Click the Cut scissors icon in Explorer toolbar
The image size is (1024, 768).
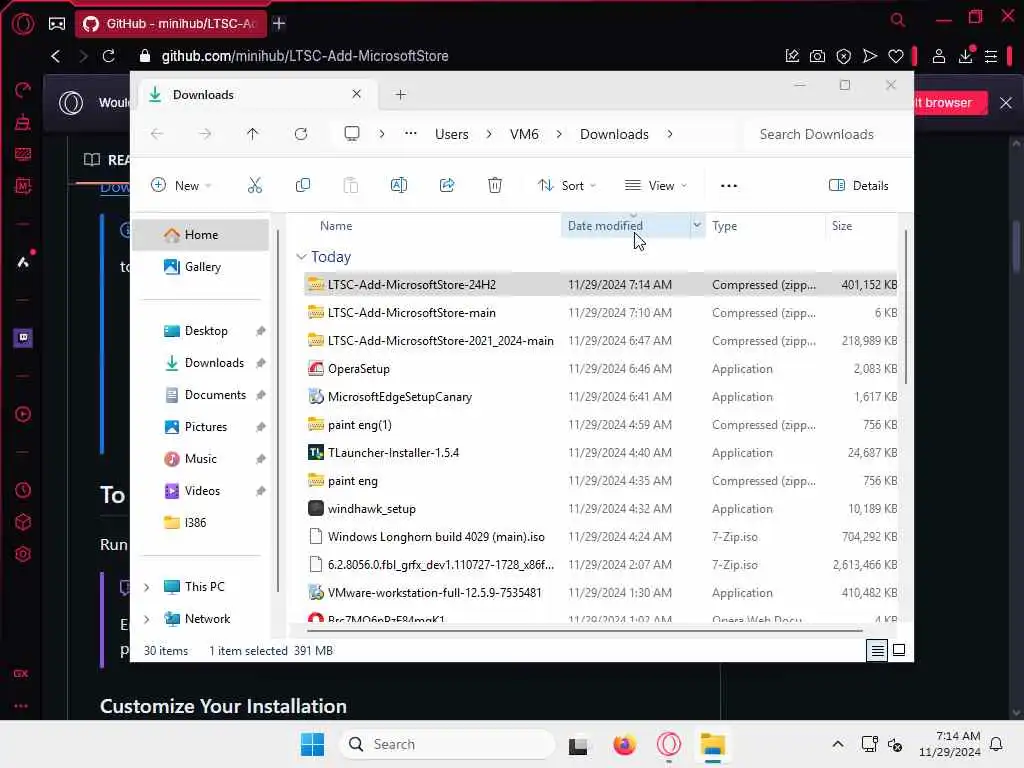[x=255, y=185]
